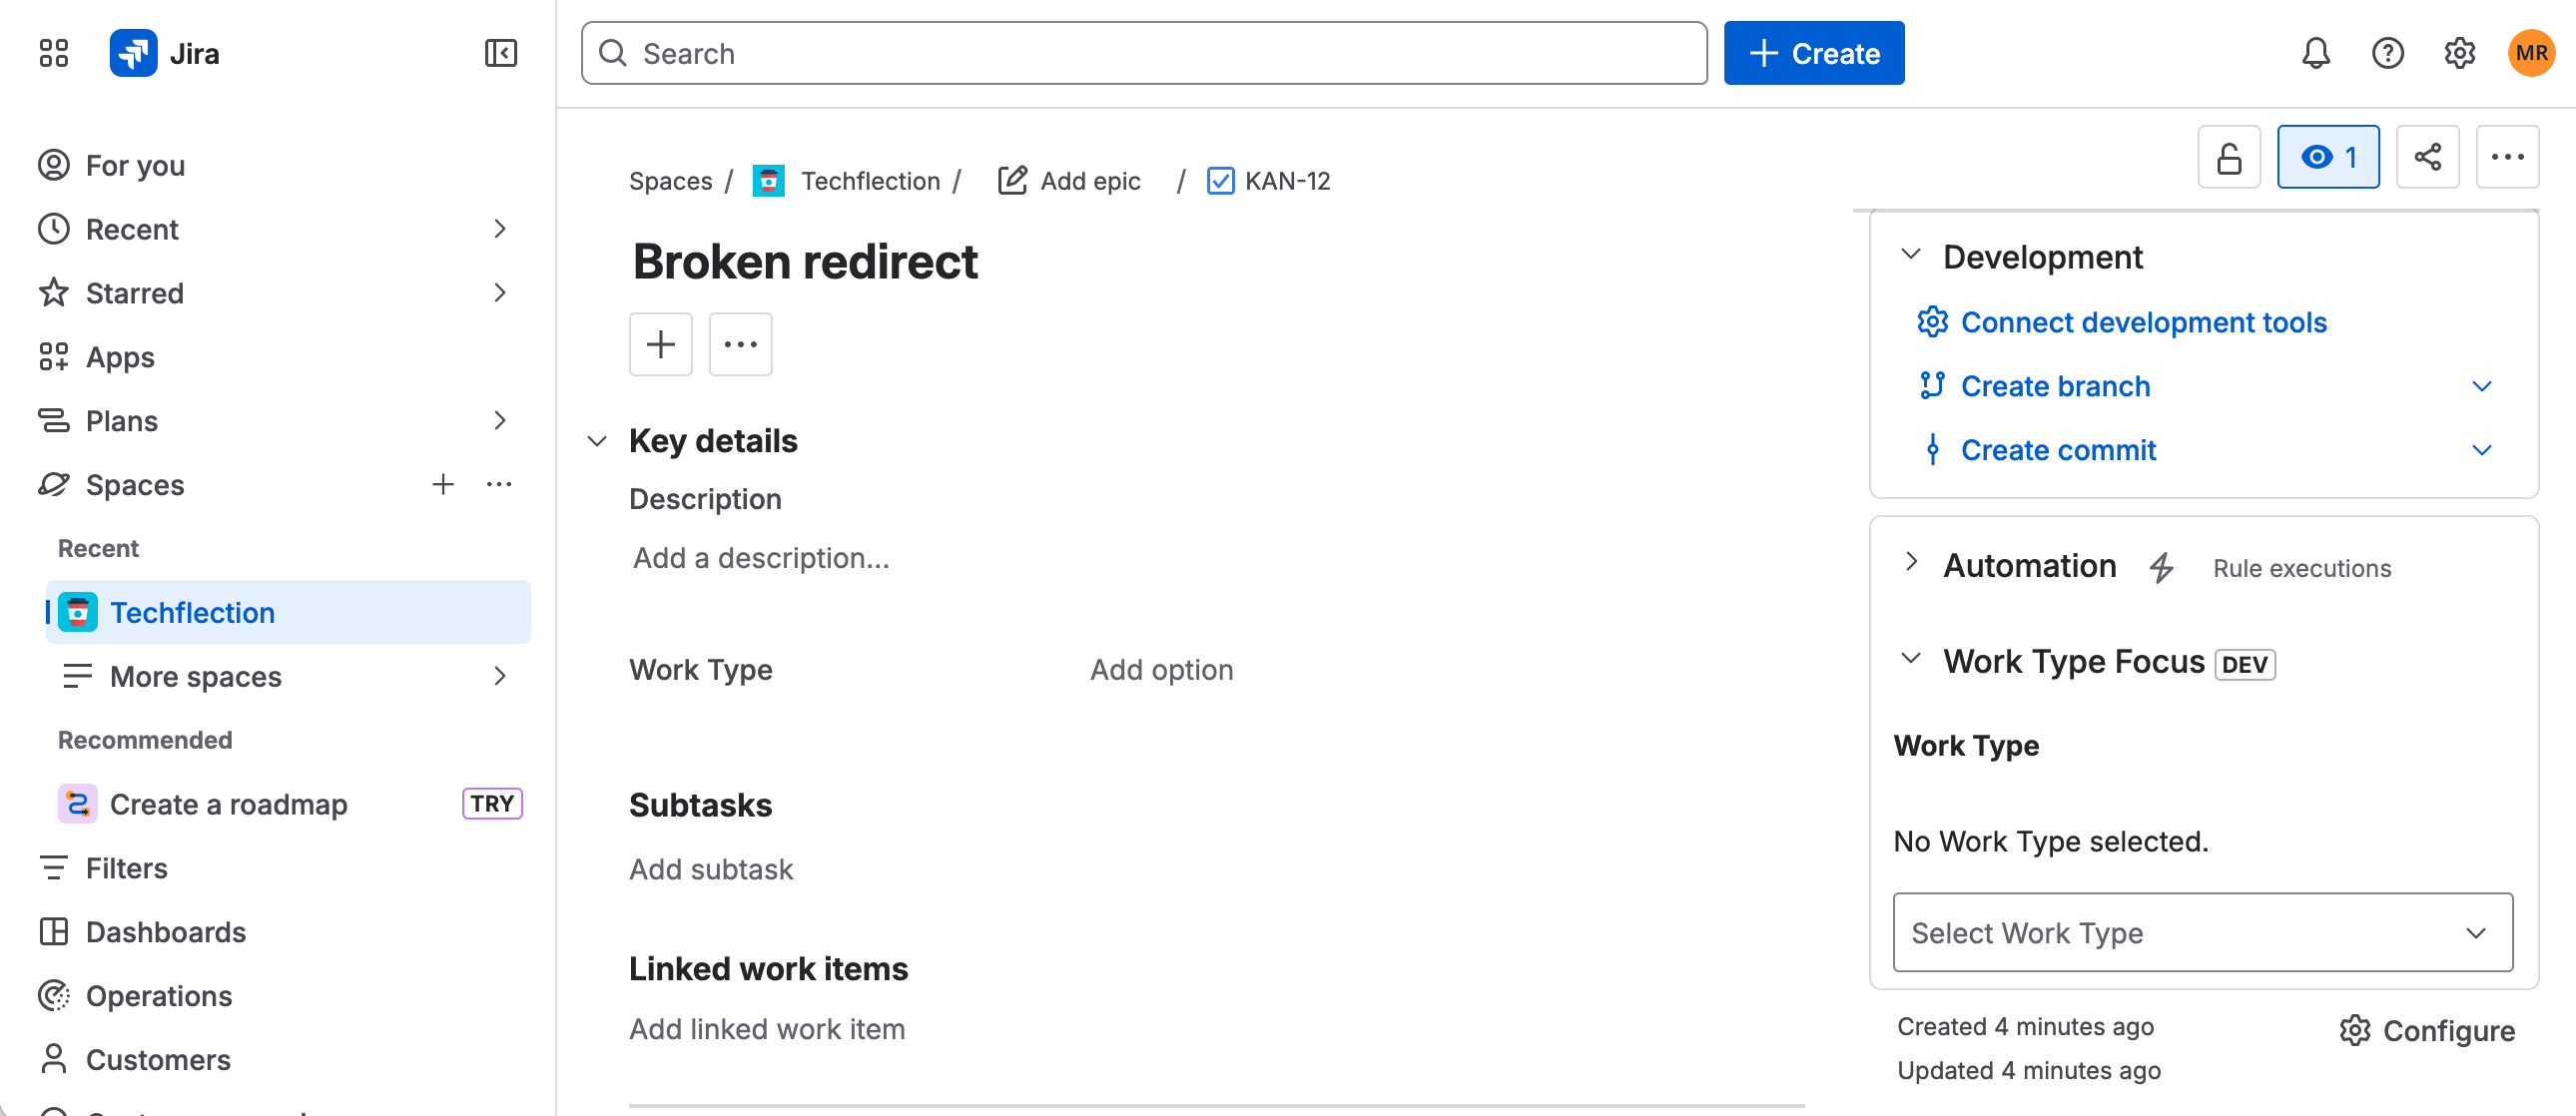This screenshot has height=1116, width=2576.
Task: Click the Techflection breadcrumb text
Action: 870,181
